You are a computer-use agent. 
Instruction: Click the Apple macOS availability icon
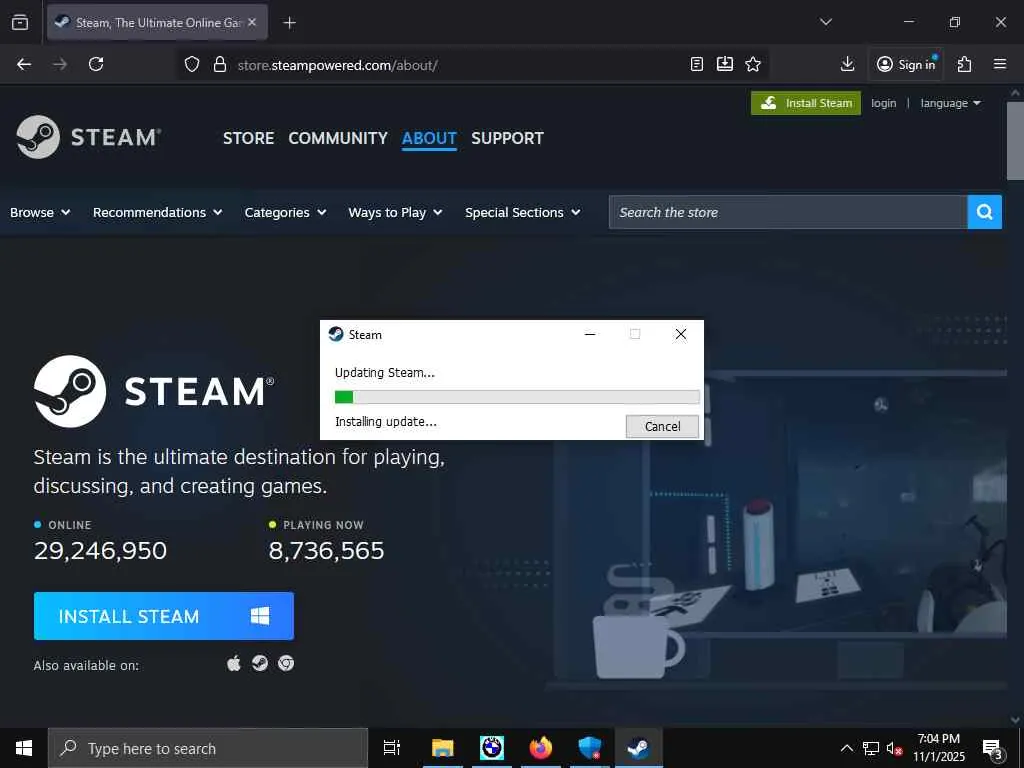point(234,664)
